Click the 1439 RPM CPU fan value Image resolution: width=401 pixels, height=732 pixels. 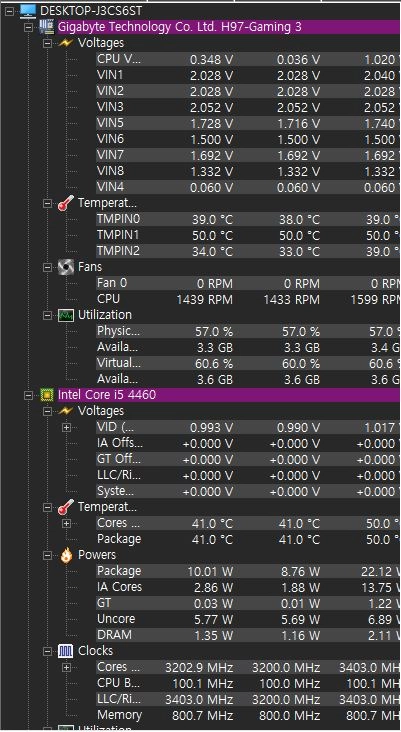point(204,300)
